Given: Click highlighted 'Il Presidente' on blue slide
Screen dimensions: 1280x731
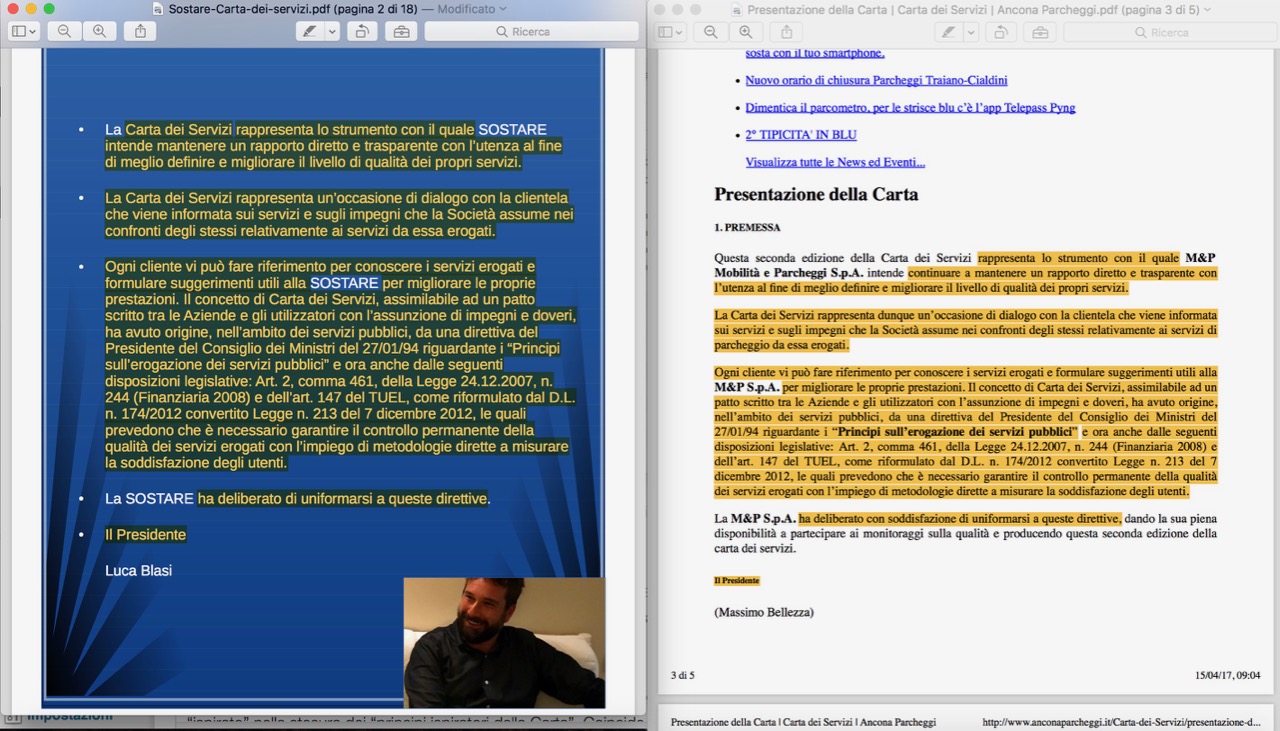Looking at the screenshot, I should coord(146,534).
